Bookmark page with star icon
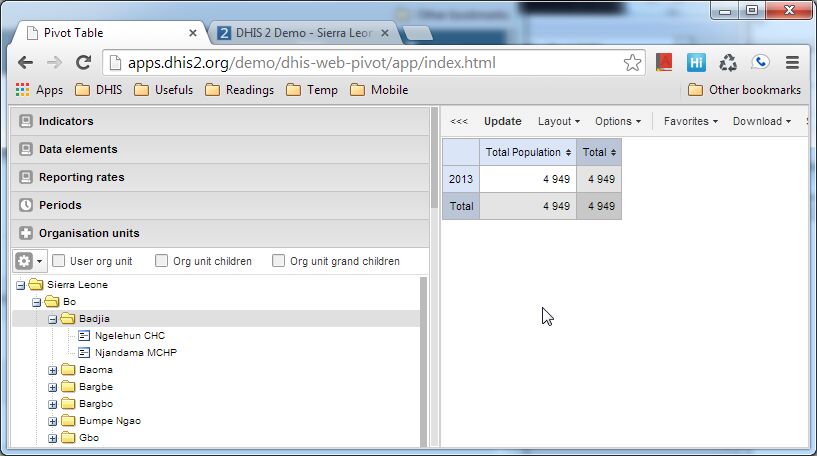The image size is (817, 456). [x=632, y=63]
